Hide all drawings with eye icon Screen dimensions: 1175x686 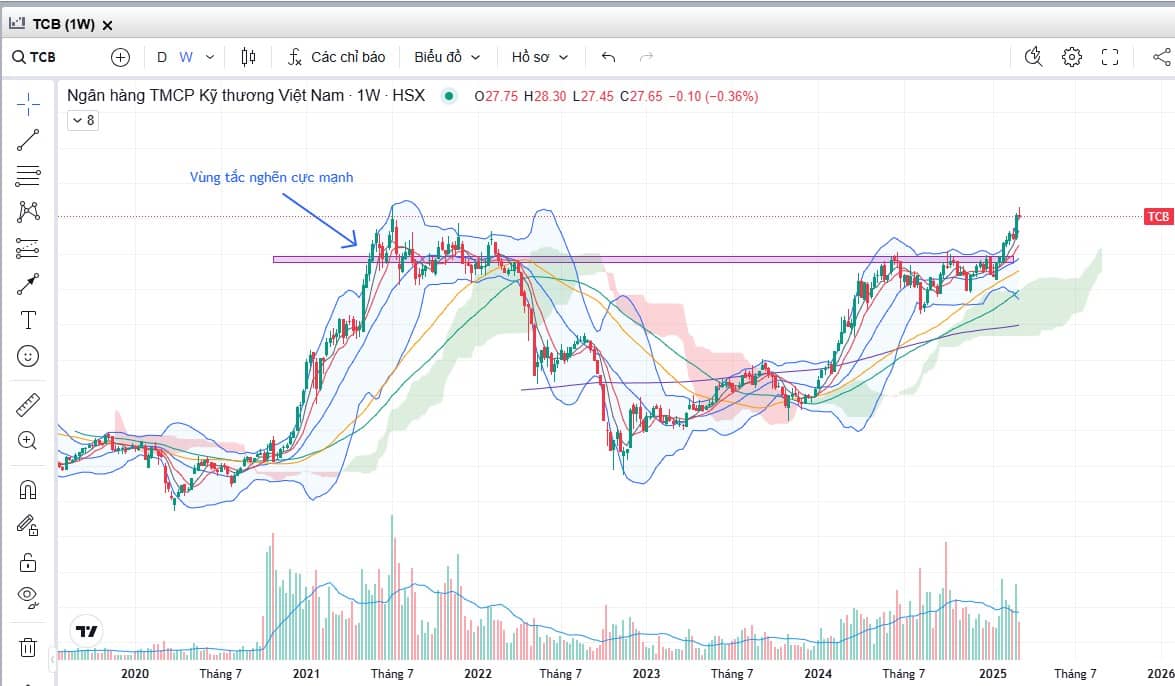28,597
